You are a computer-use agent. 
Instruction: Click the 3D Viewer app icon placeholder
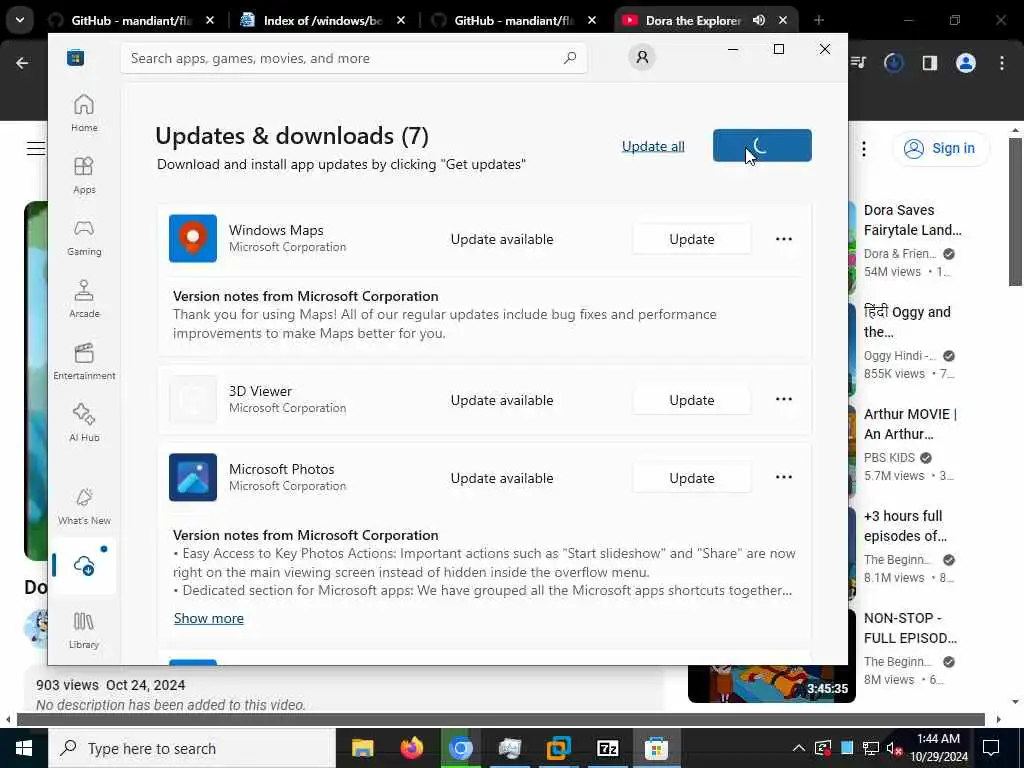193,399
